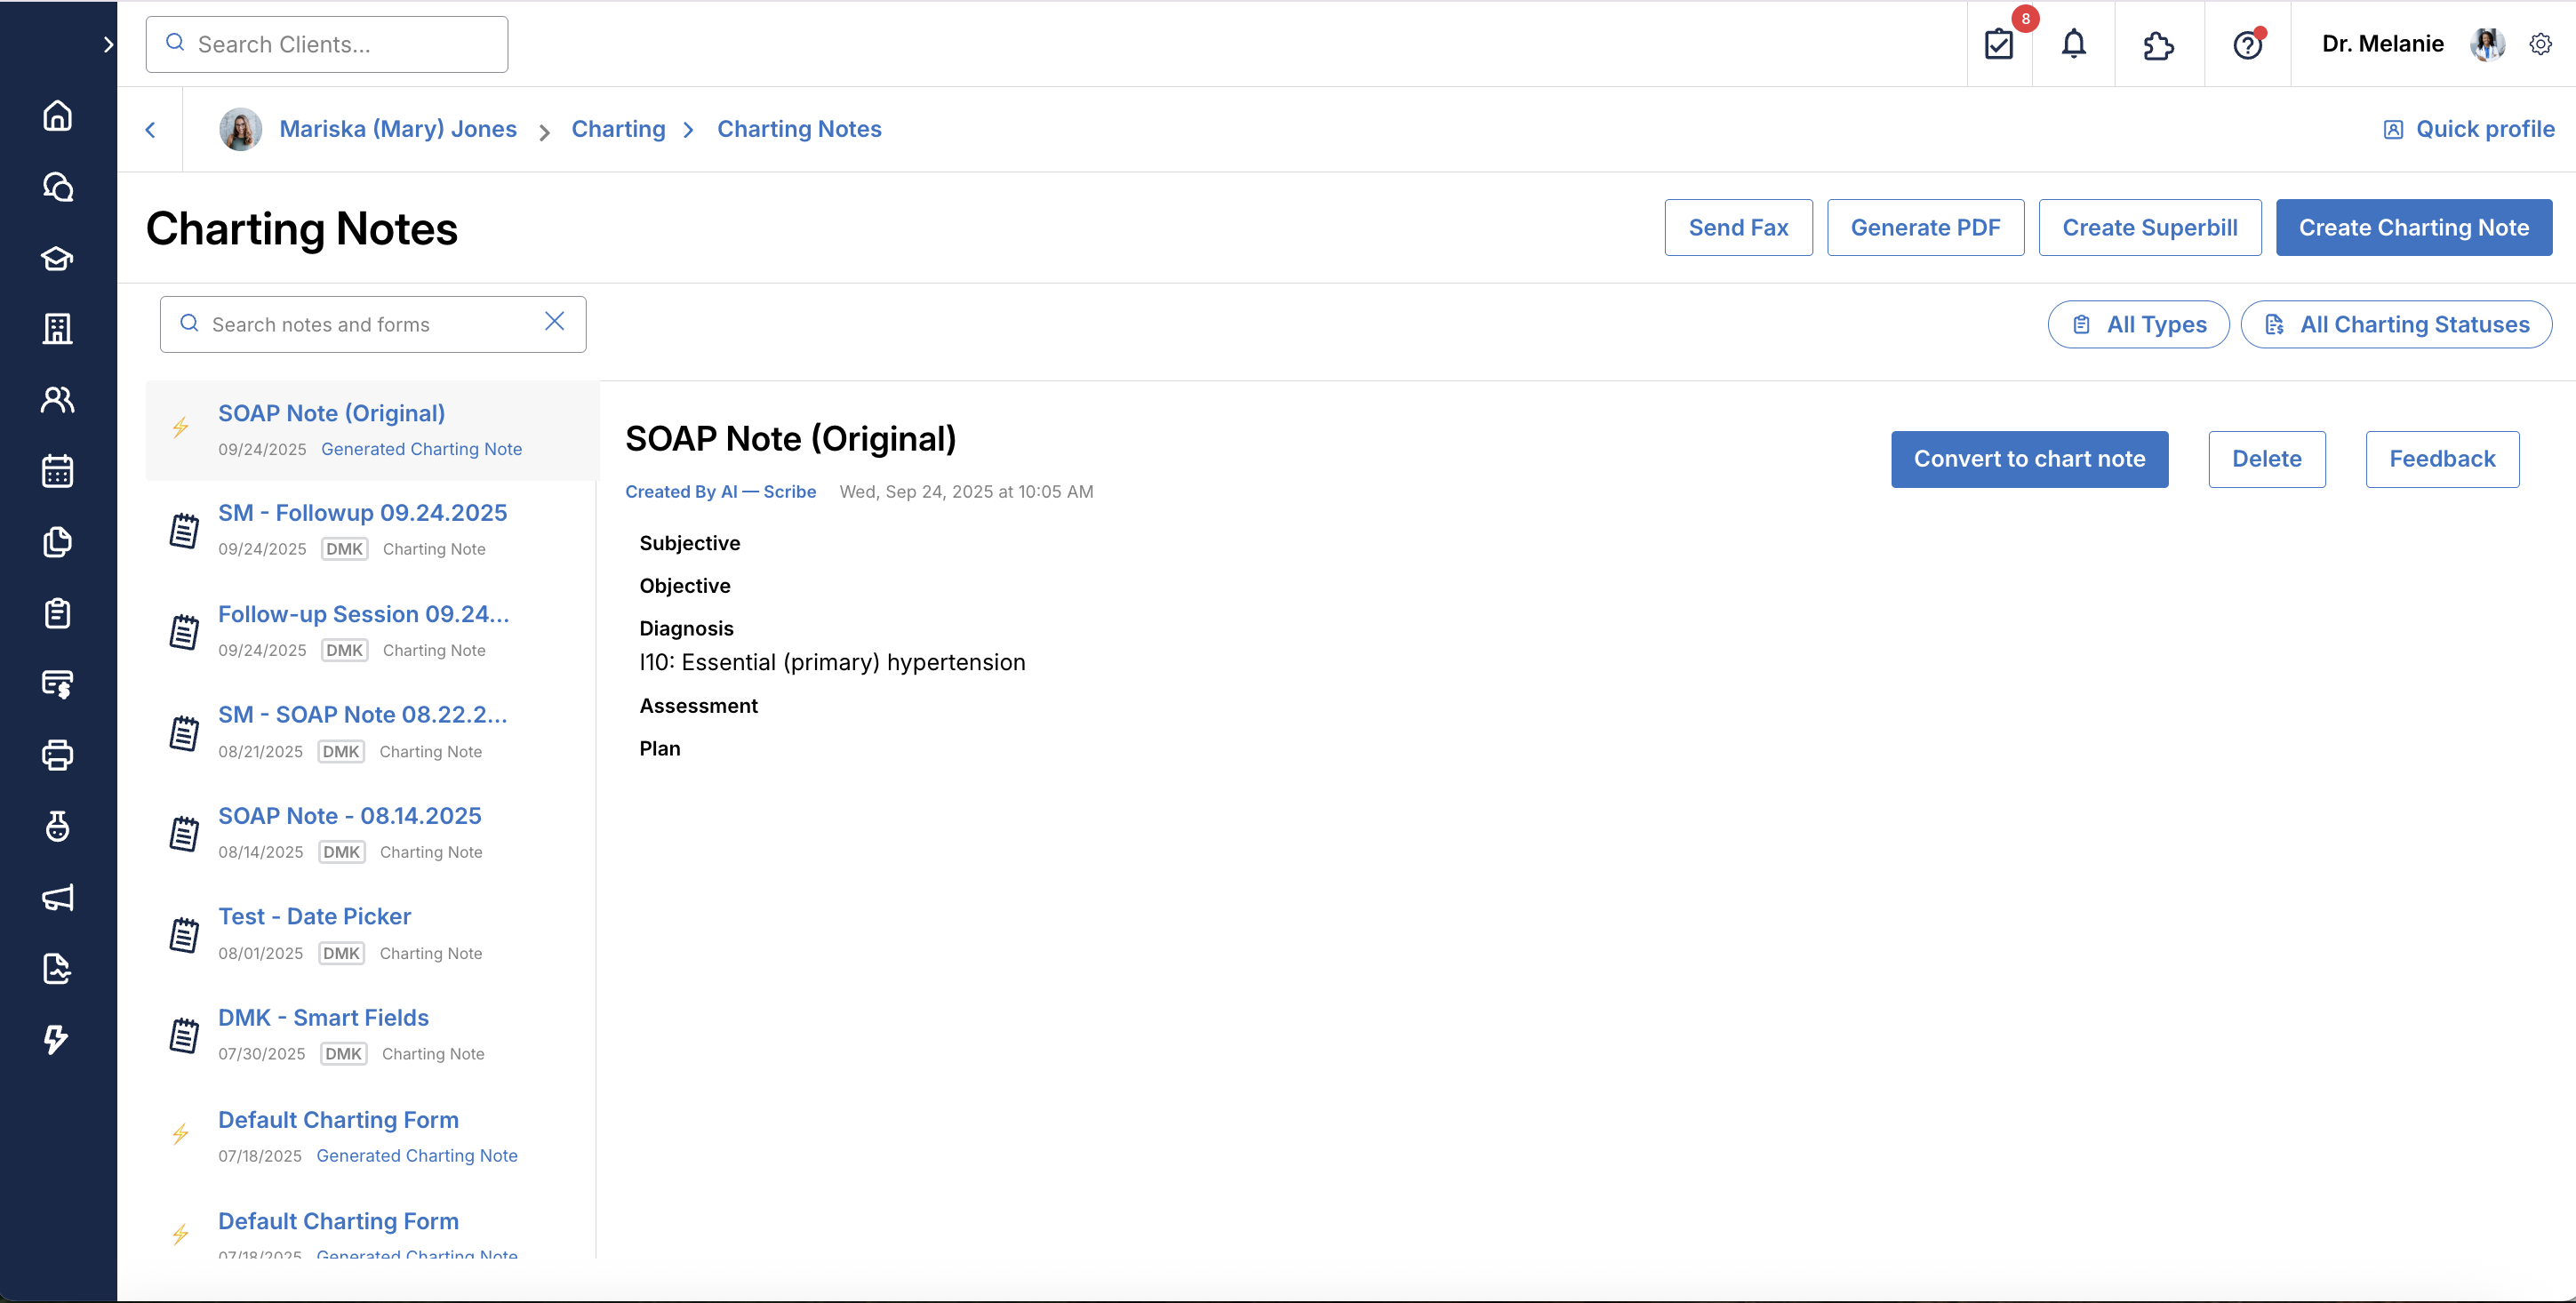Click the Create Superbill button
The image size is (2576, 1303).
[2149, 227]
